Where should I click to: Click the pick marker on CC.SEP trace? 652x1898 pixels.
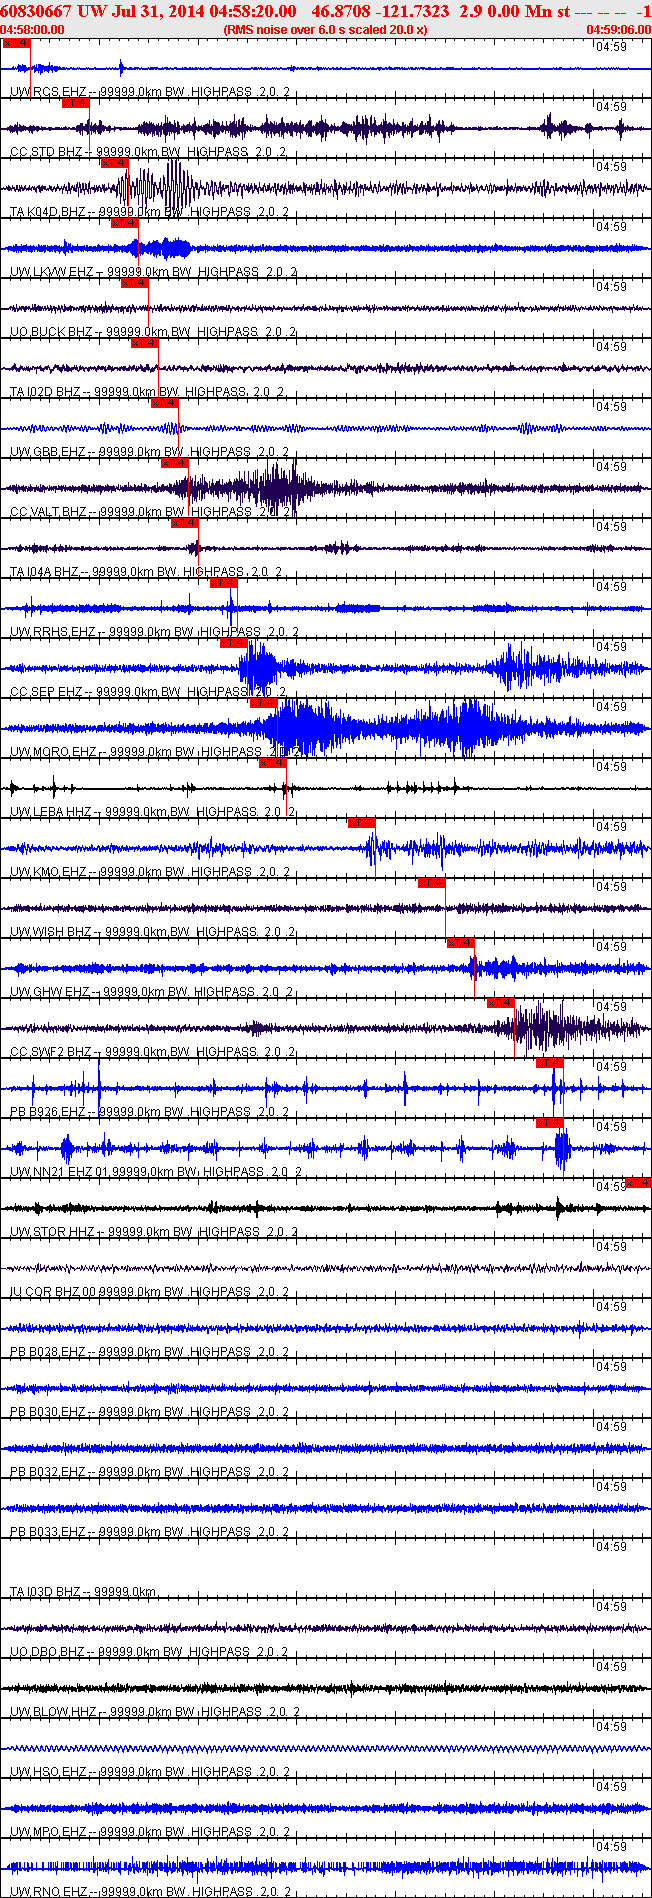click(234, 643)
